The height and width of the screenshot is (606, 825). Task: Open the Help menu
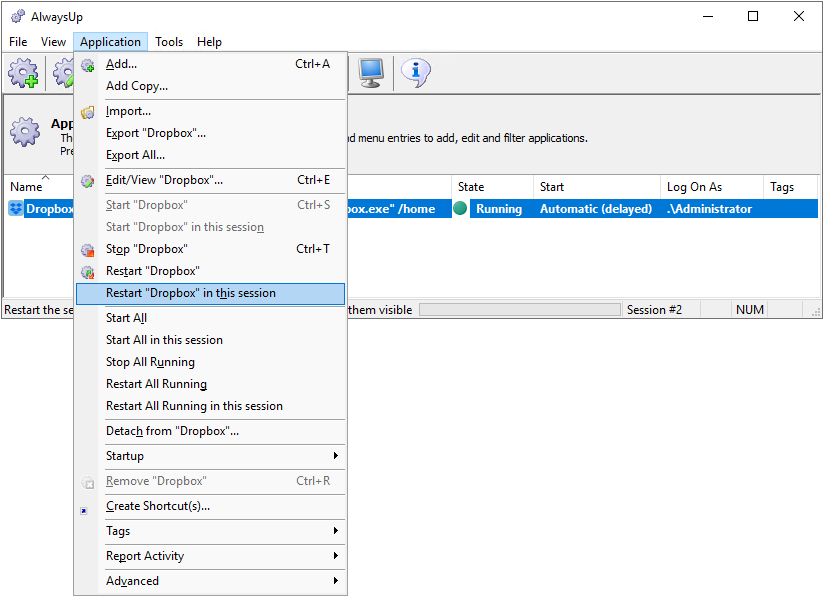pyautogui.click(x=209, y=42)
